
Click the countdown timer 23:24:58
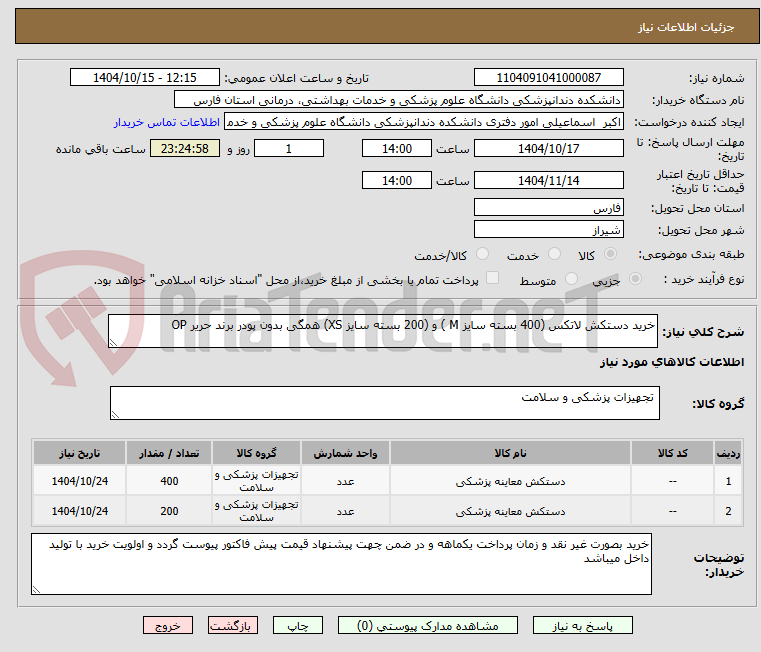[184, 149]
